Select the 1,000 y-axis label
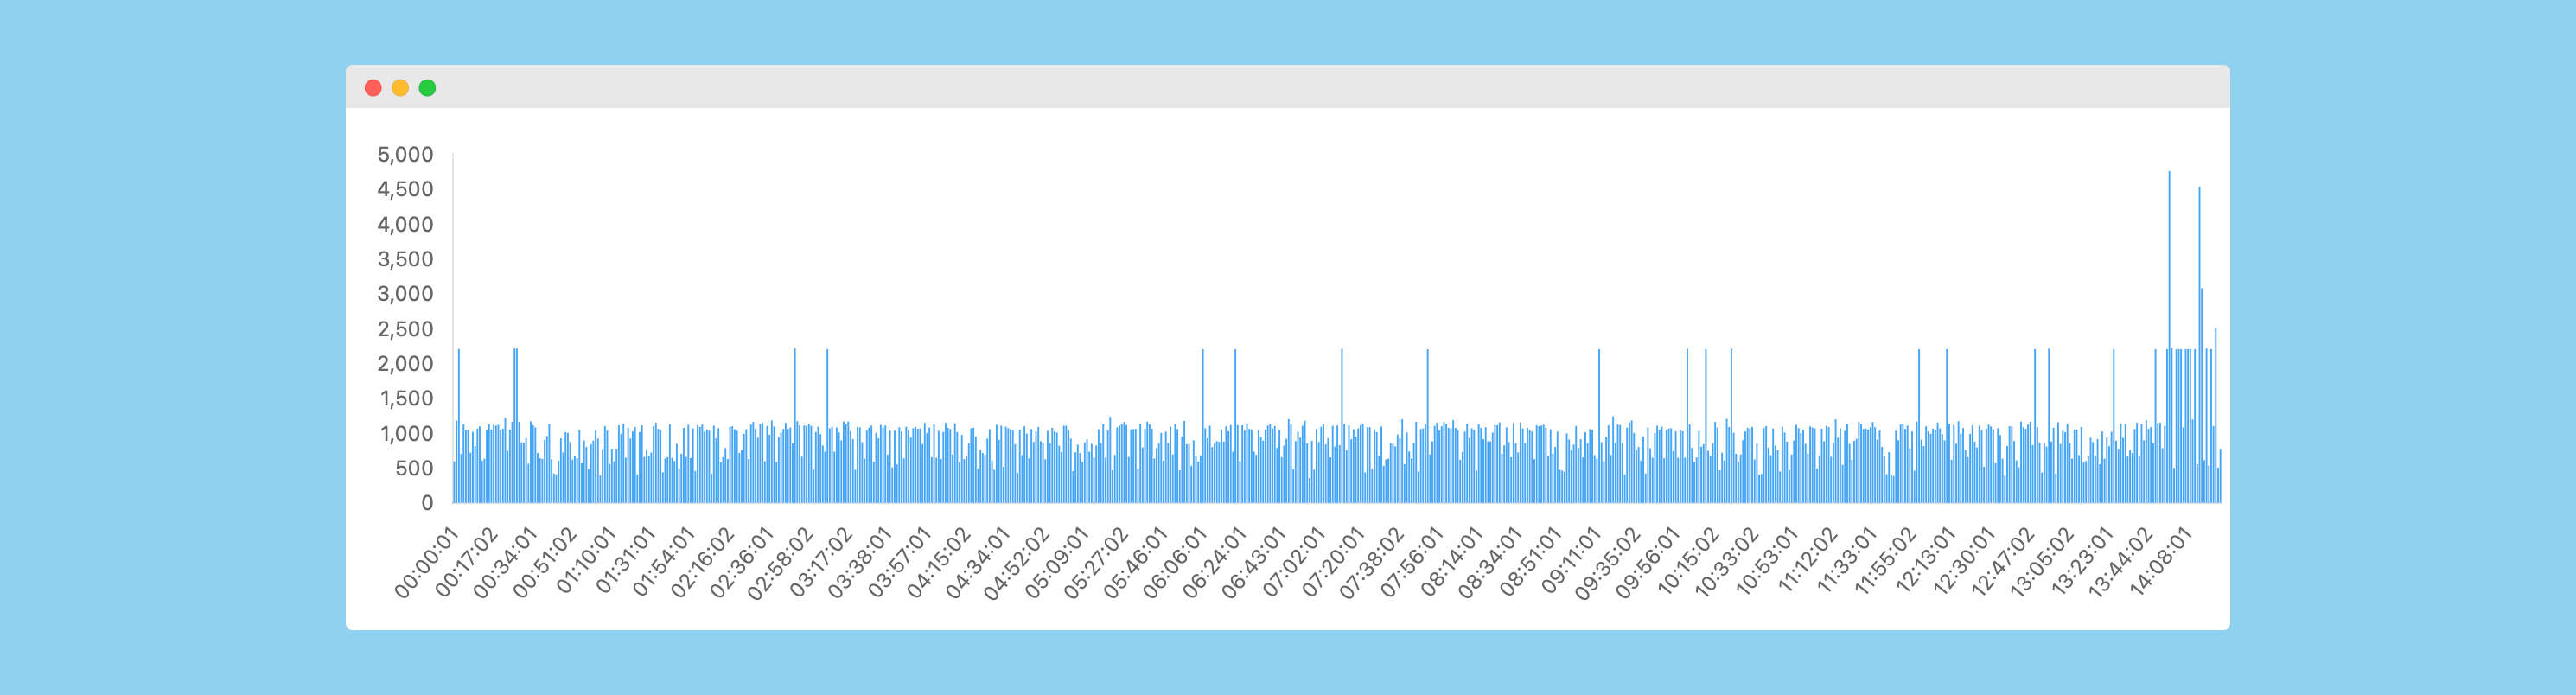The image size is (2576, 695). coord(406,433)
